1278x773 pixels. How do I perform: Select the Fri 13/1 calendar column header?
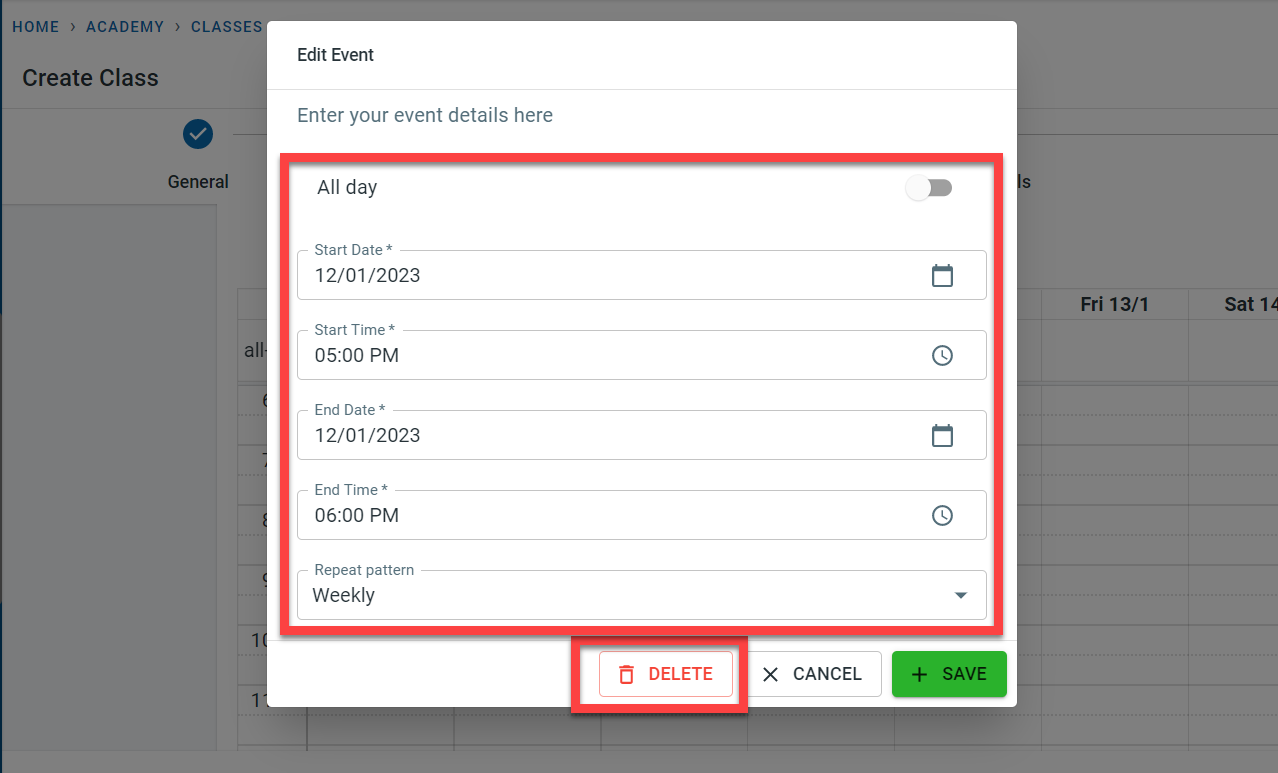[x=1114, y=304]
